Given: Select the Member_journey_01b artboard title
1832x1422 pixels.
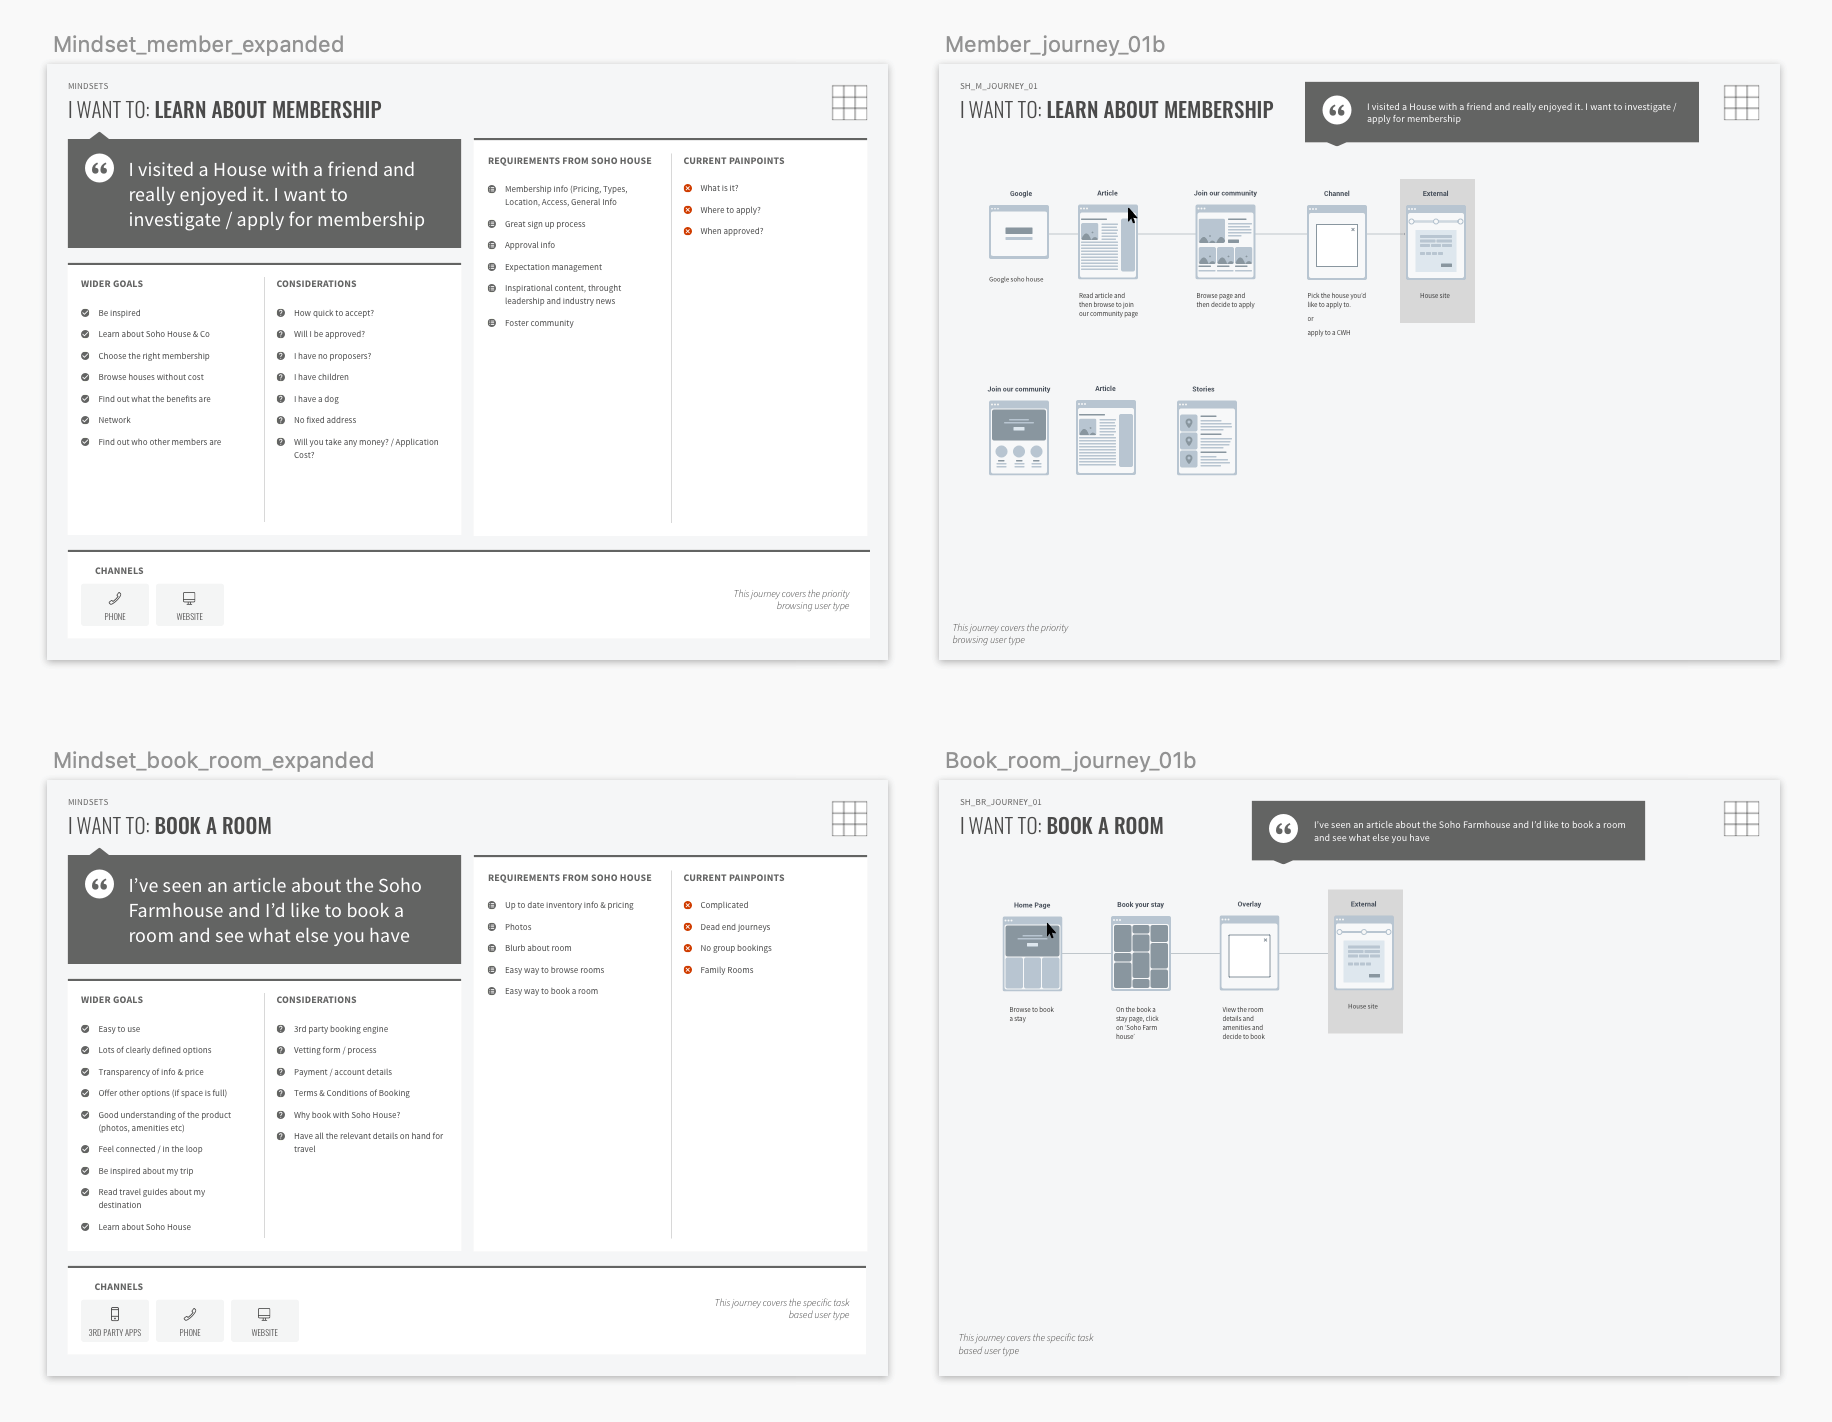Looking at the screenshot, I should pyautogui.click(x=1055, y=44).
